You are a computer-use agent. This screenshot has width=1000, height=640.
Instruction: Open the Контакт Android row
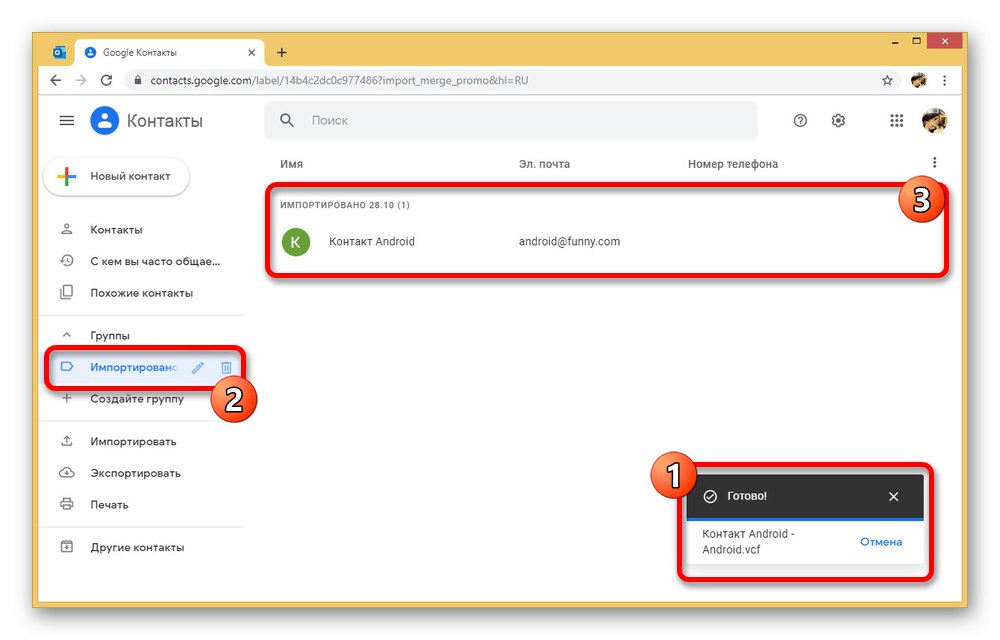(x=606, y=242)
